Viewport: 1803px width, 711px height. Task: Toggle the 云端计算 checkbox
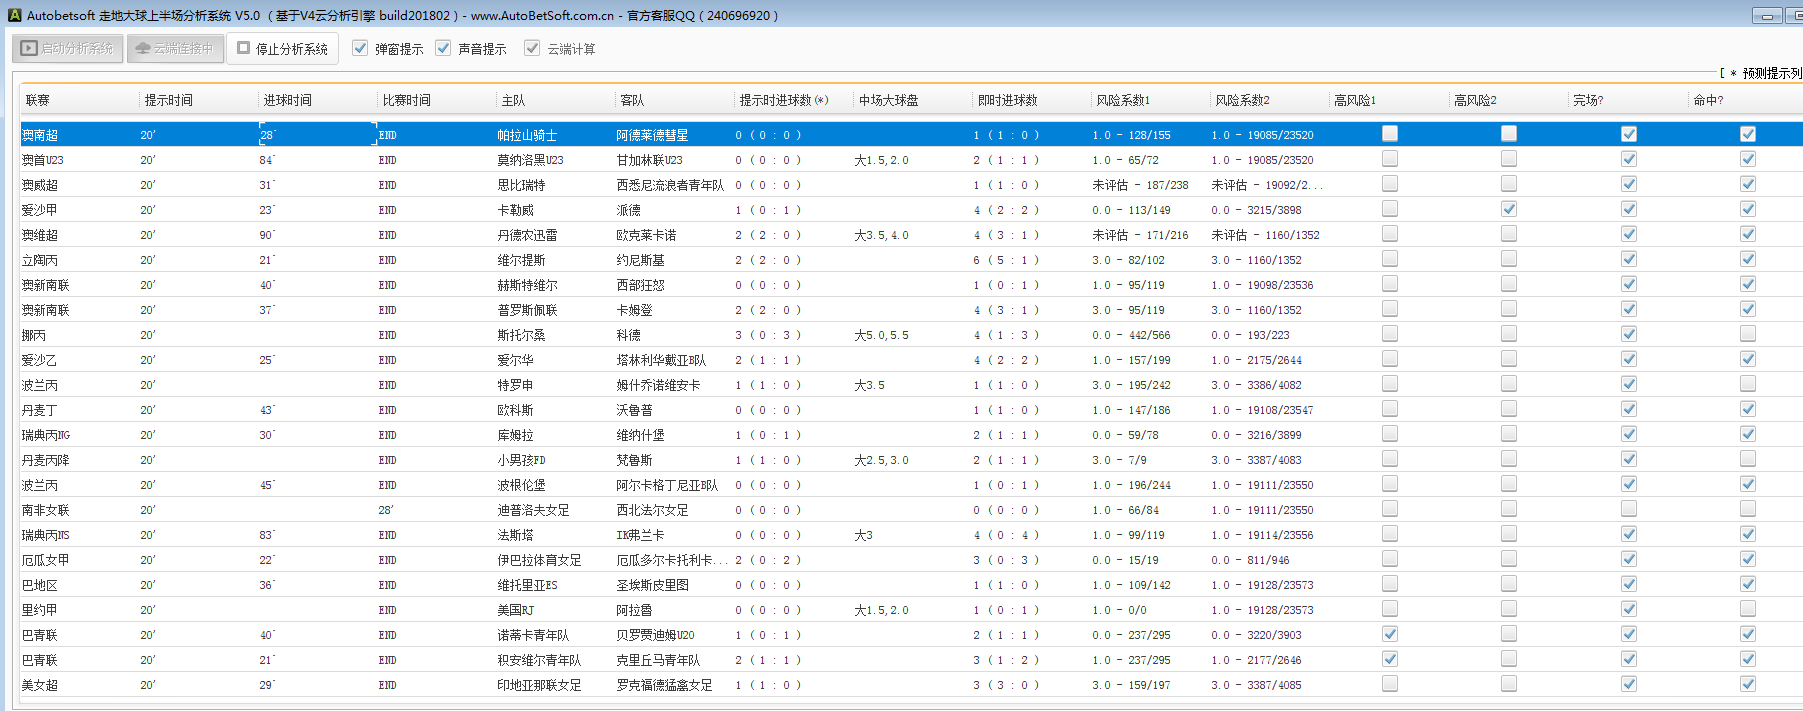(532, 48)
